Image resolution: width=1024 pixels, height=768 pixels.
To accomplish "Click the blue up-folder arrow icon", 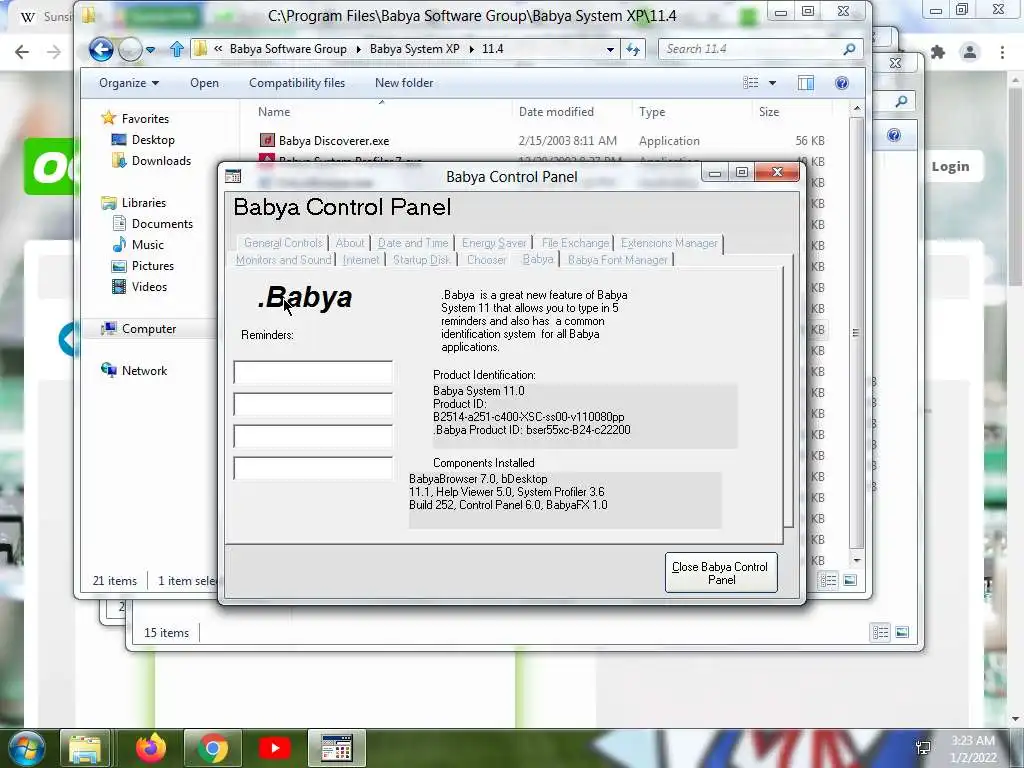I will click(x=176, y=49).
